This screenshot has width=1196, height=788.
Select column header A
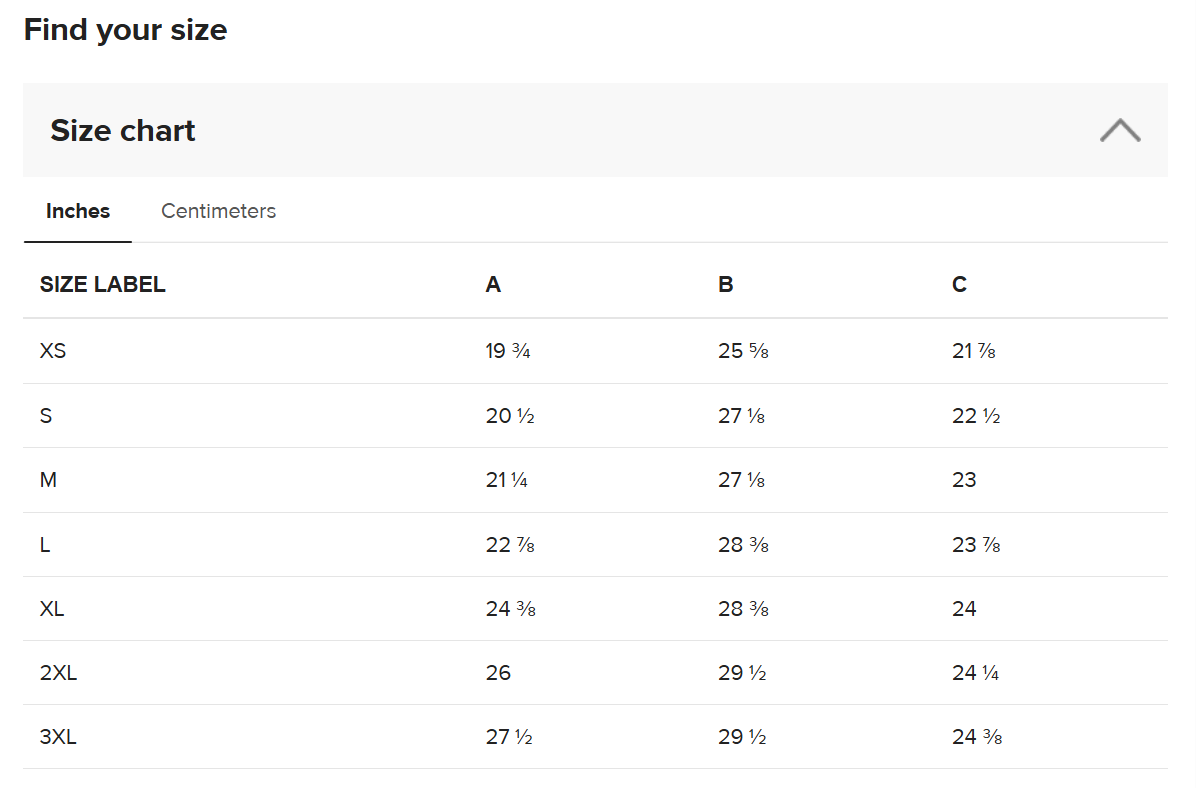[493, 285]
